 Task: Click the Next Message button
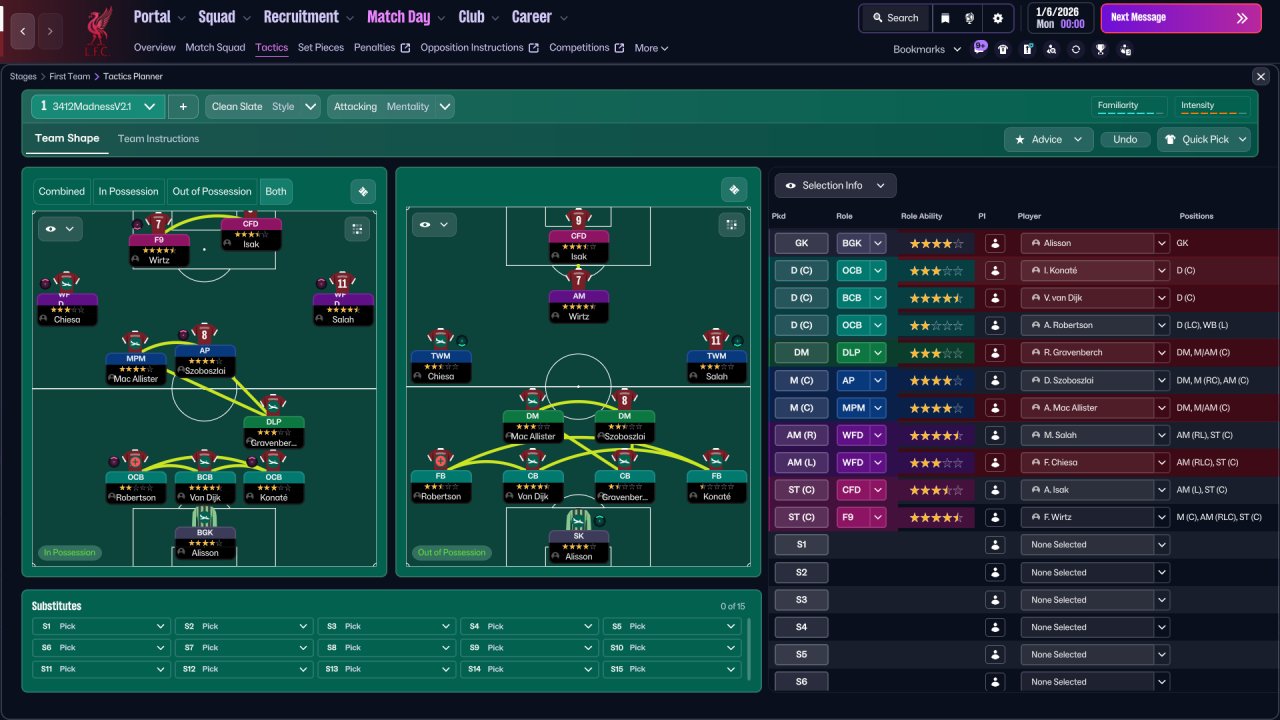[x=1181, y=18]
